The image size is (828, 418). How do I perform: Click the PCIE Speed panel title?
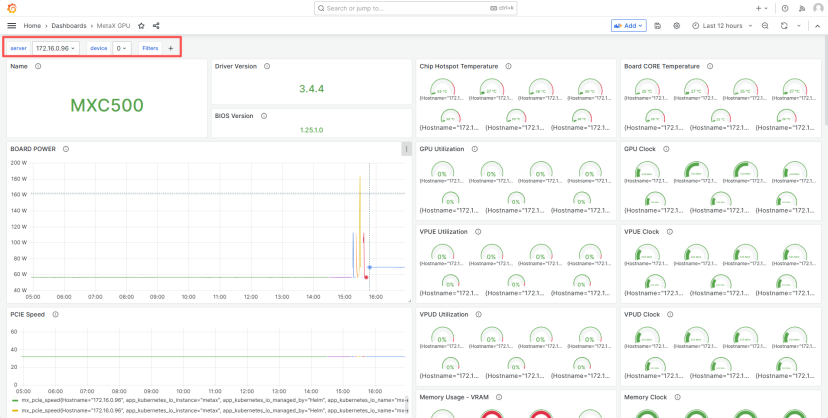[x=27, y=315]
